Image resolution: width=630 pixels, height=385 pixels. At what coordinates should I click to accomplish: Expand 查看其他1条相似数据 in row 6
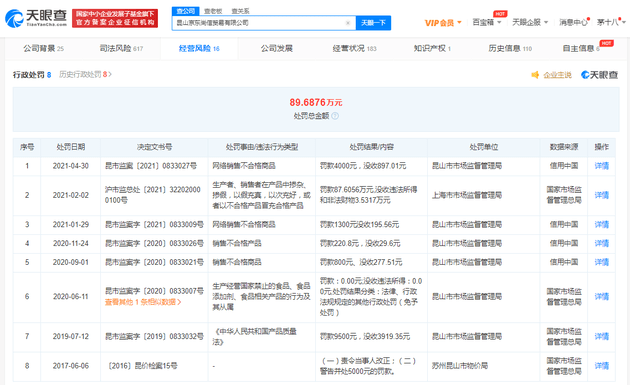pyautogui.click(x=143, y=302)
